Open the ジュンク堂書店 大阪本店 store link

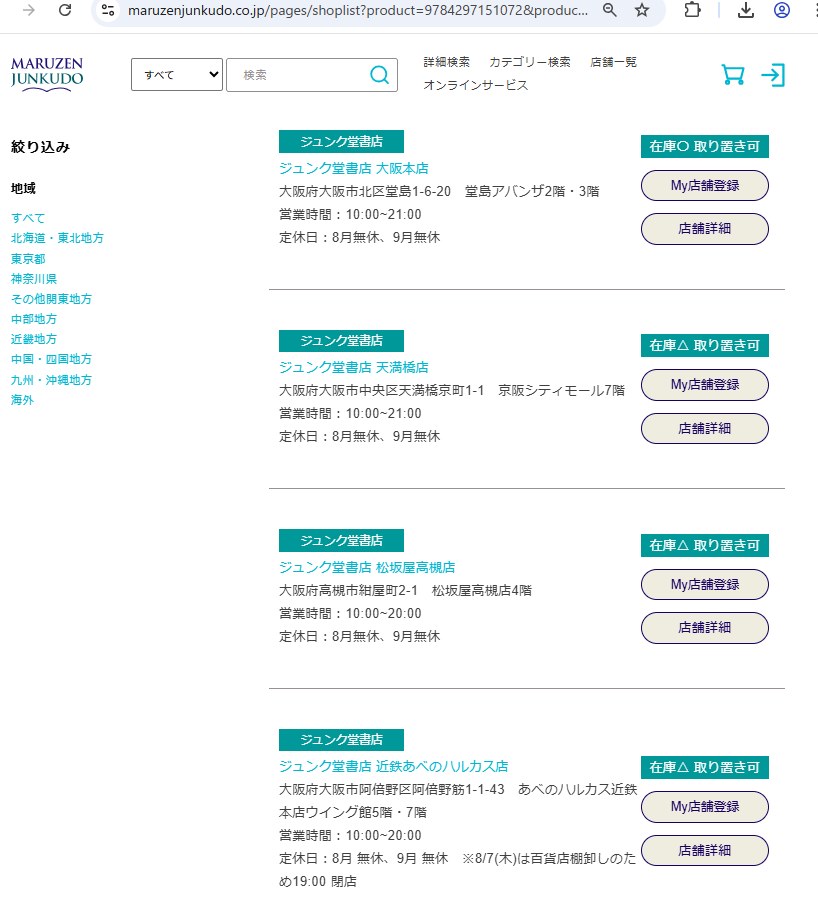354,169
